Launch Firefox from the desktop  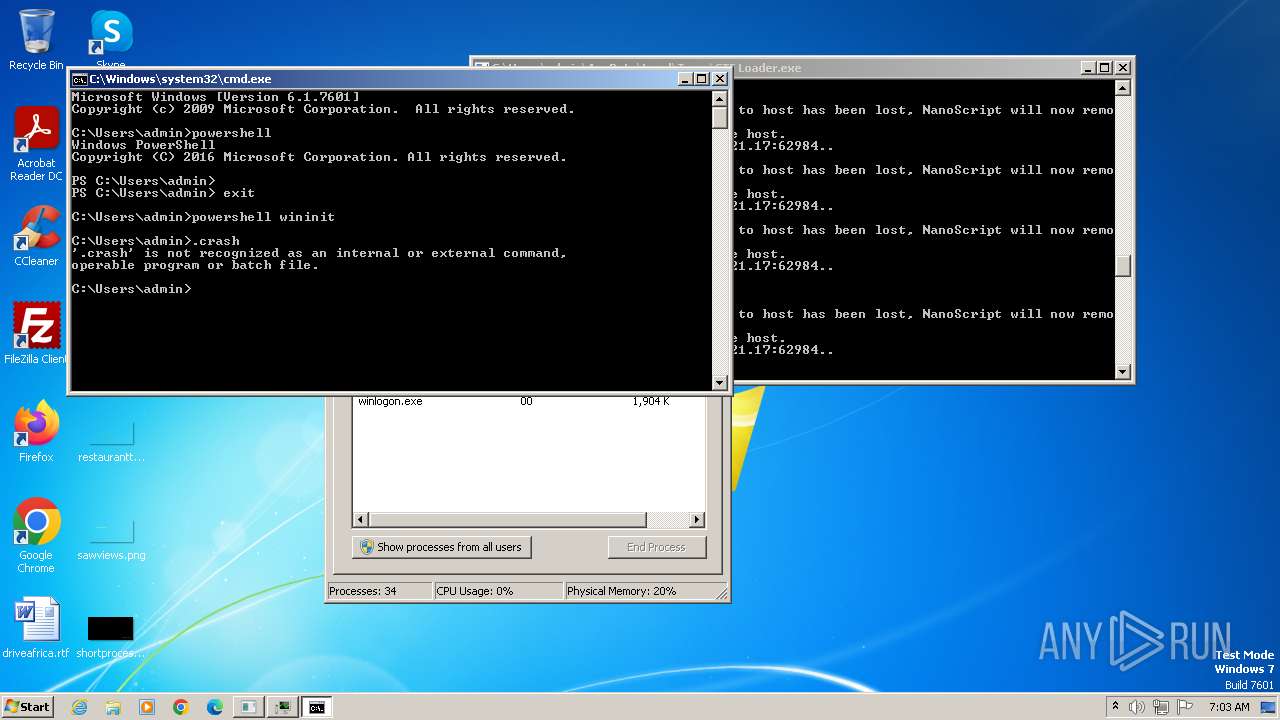click(x=36, y=432)
